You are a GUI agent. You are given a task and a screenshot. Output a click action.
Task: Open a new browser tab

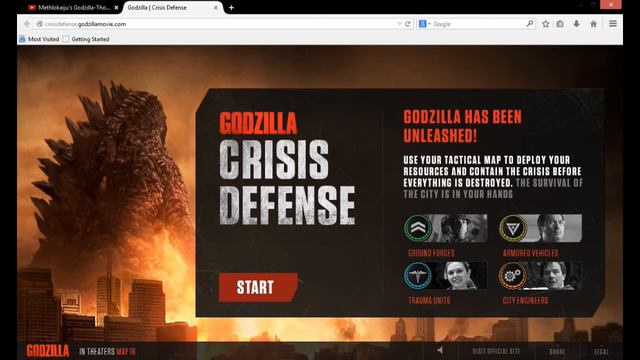tap(231, 7)
